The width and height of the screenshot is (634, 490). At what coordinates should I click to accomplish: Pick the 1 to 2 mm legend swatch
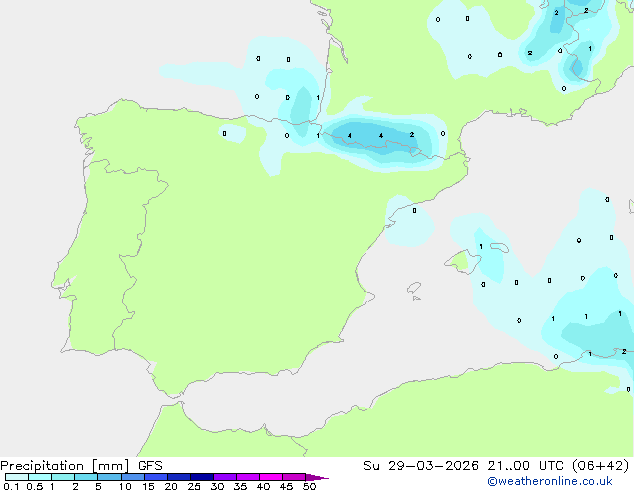click(x=63, y=477)
